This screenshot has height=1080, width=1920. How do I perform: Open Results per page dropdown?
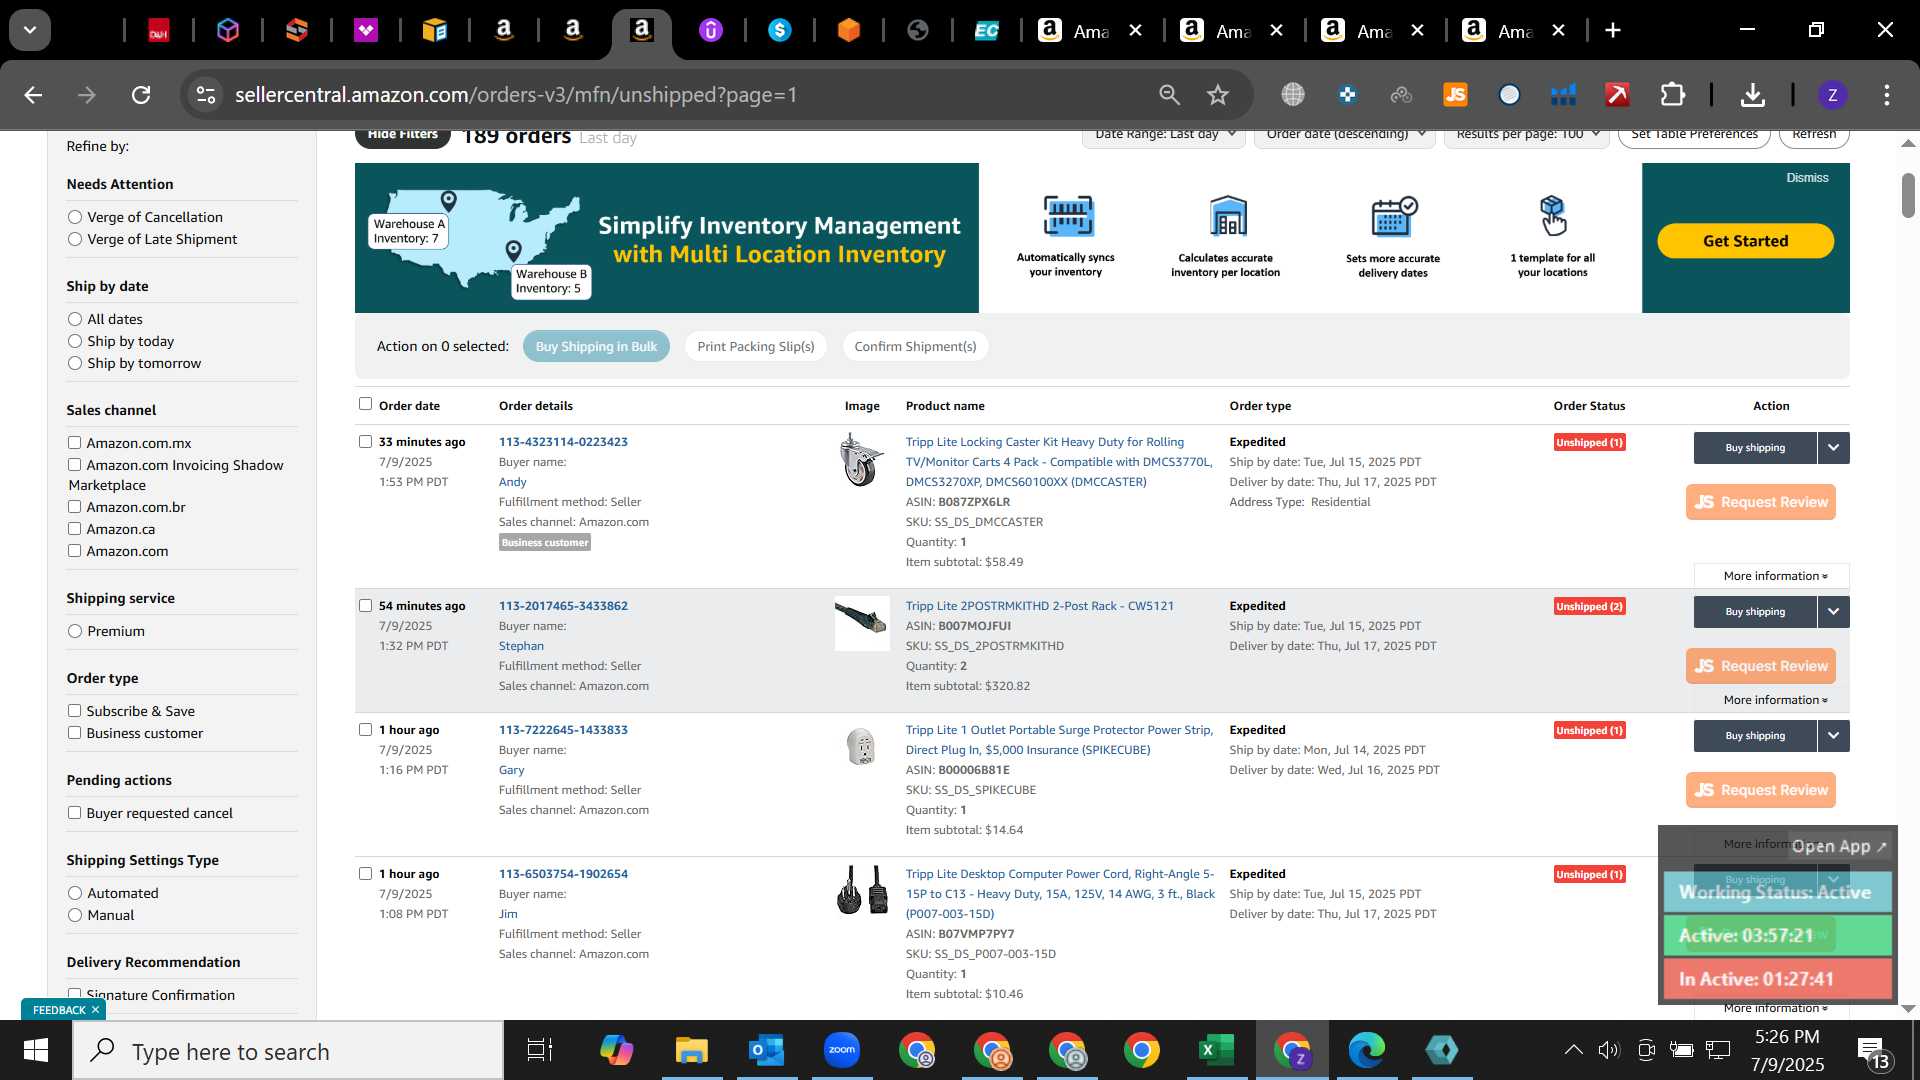point(1527,136)
